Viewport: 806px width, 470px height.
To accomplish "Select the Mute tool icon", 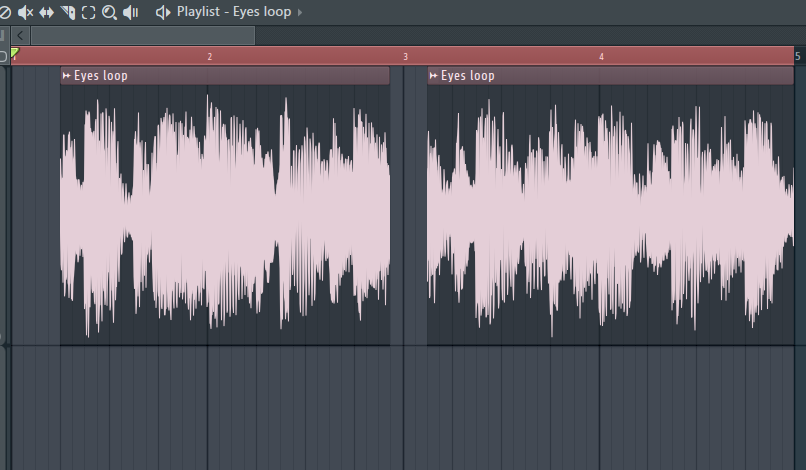I will pyautogui.click(x=25, y=12).
